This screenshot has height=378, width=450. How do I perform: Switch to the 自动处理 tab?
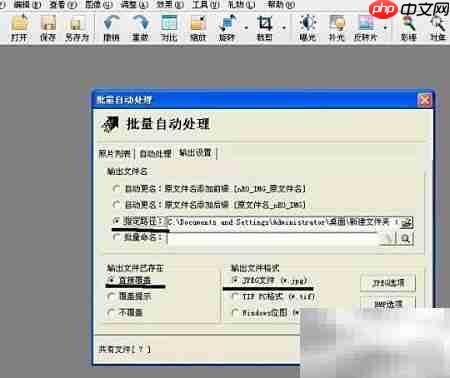coord(155,154)
